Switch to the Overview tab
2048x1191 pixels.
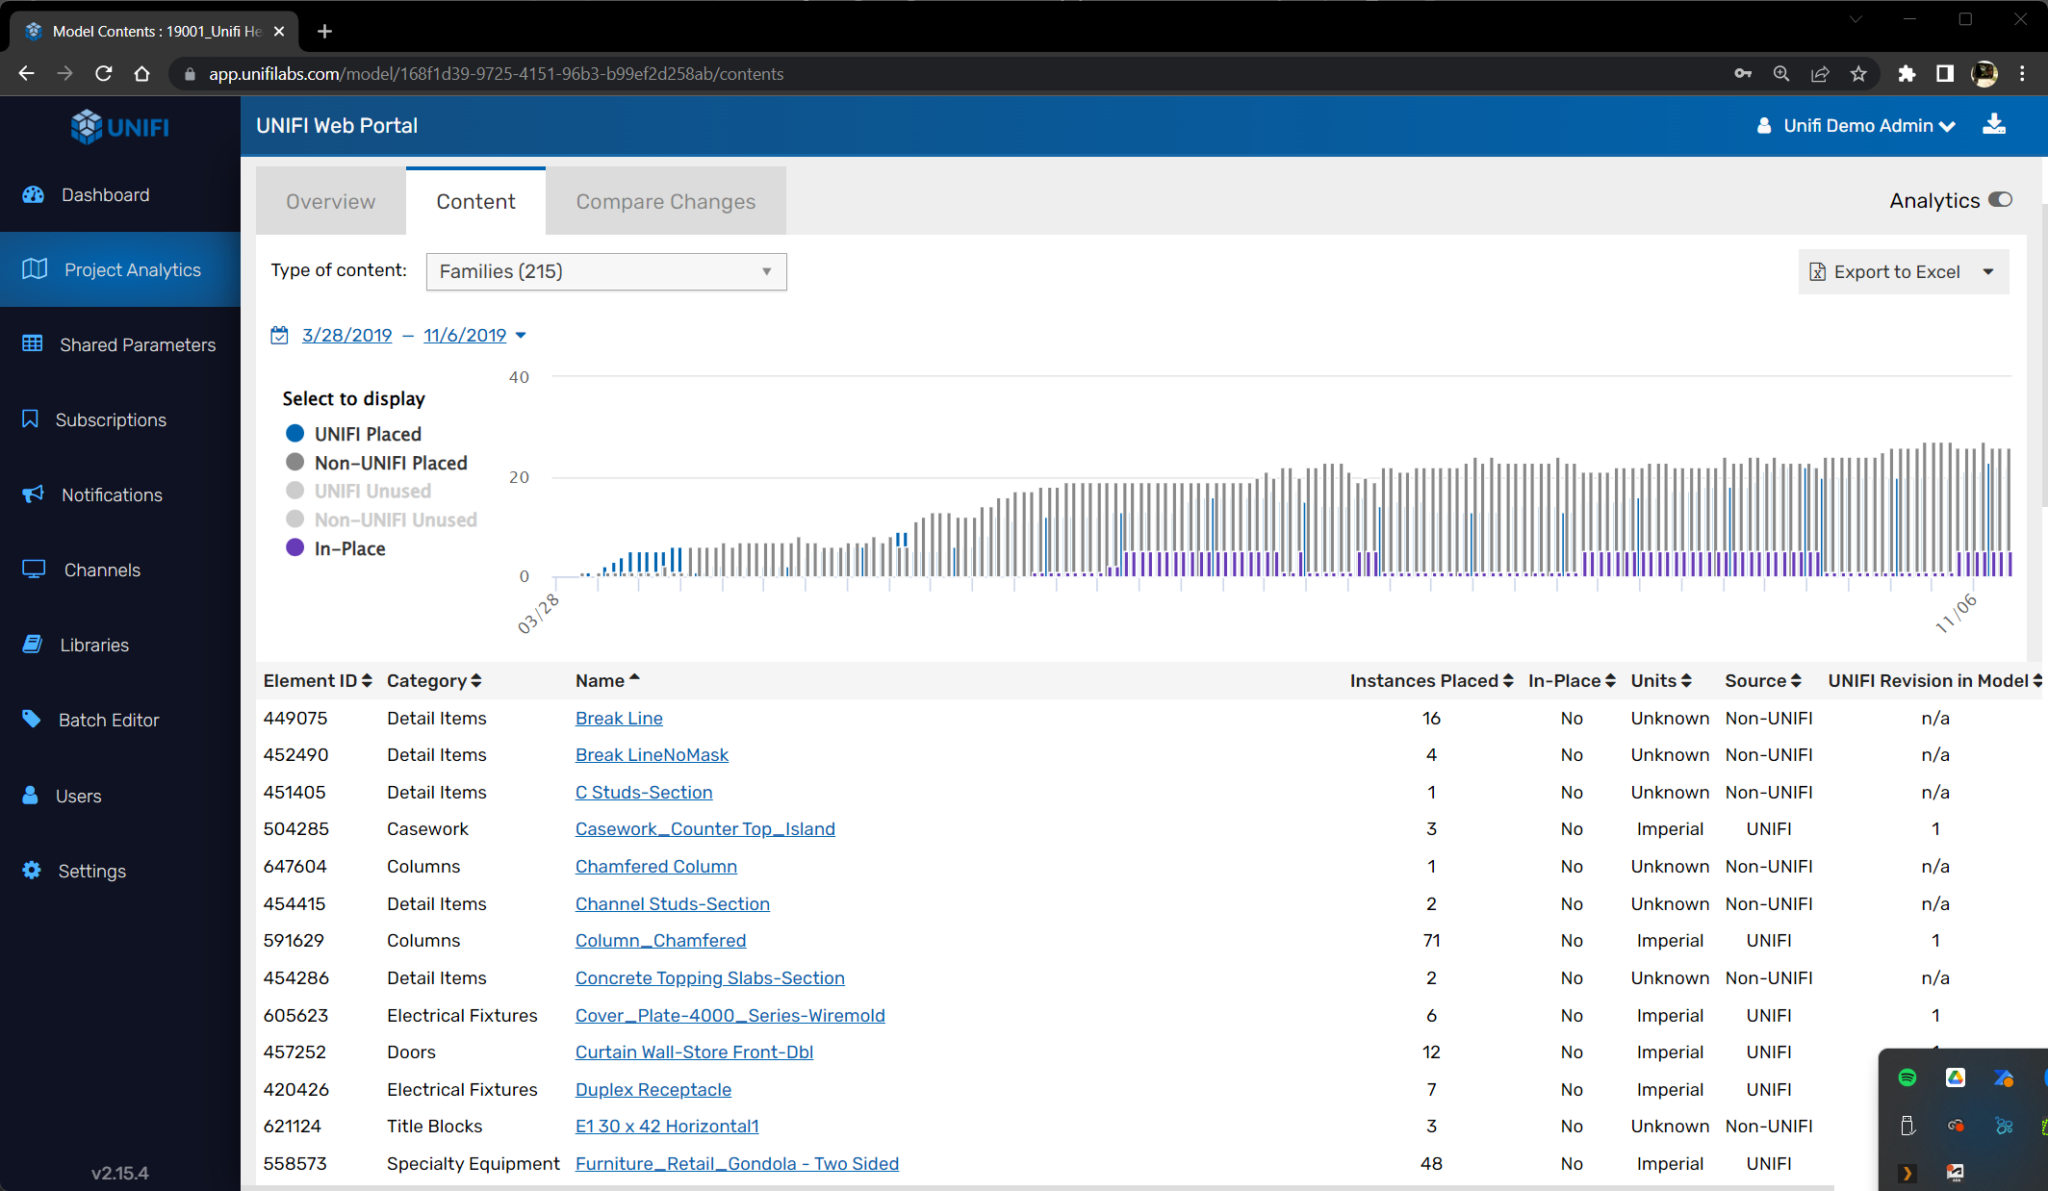coord(330,200)
